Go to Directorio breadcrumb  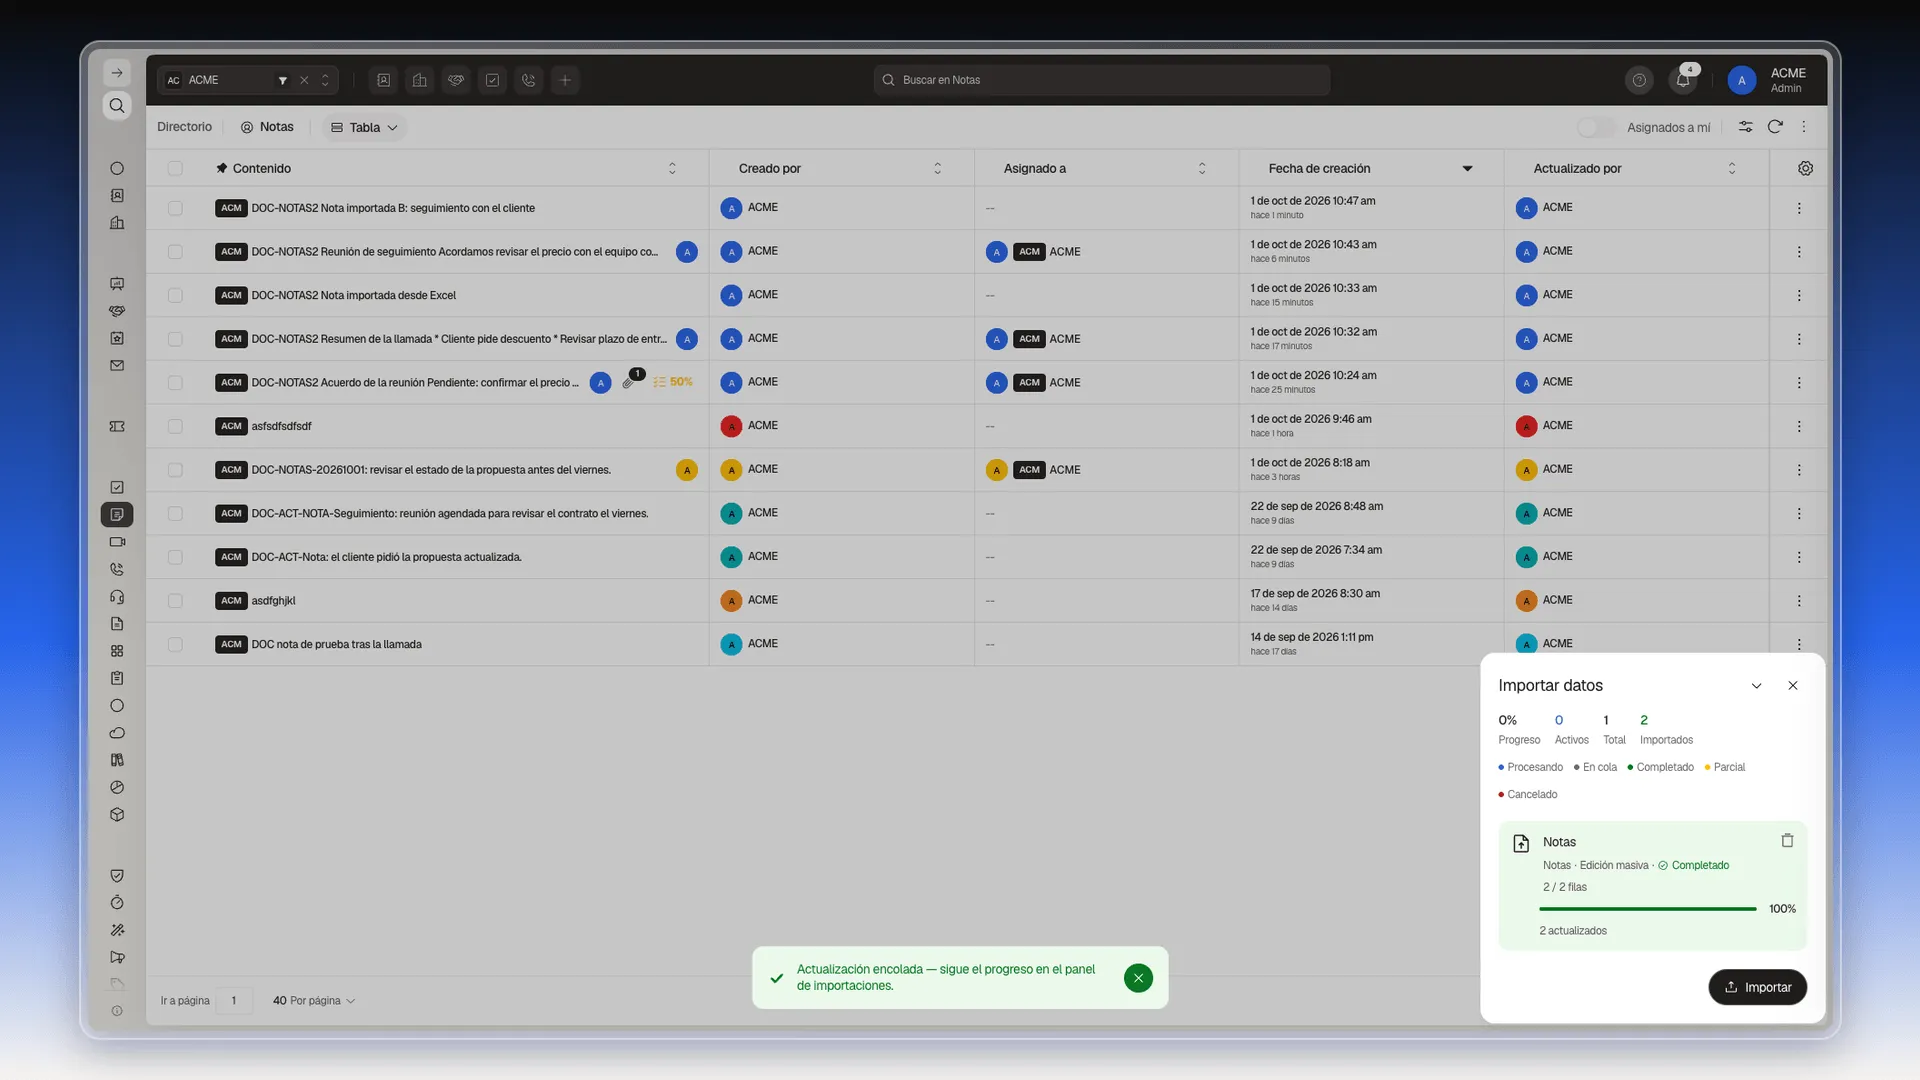(184, 127)
